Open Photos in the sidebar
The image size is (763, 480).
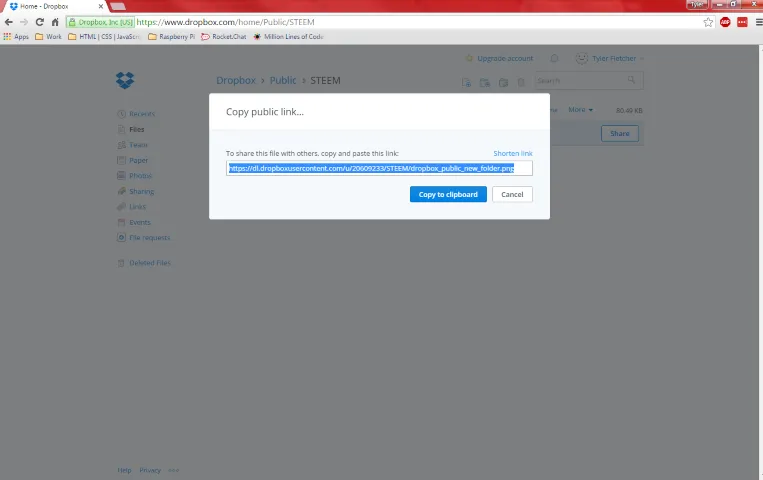tap(134, 176)
